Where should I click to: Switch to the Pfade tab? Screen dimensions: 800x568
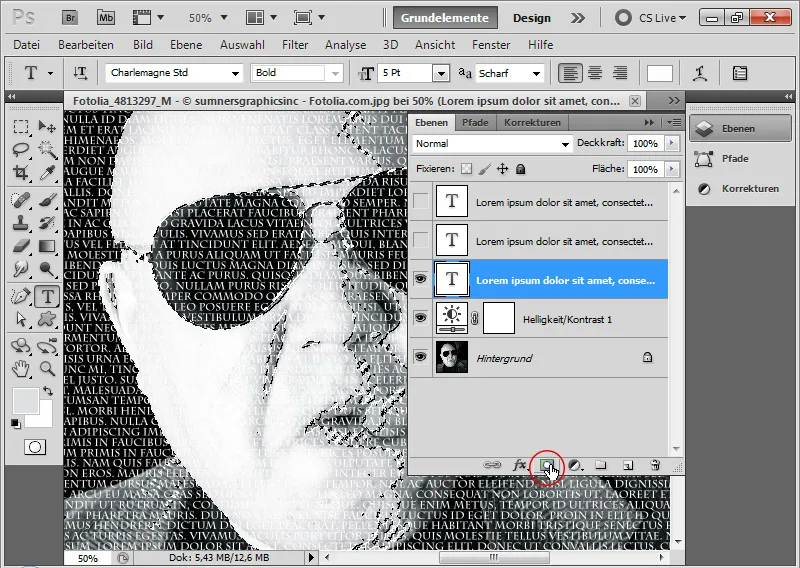click(x=475, y=122)
